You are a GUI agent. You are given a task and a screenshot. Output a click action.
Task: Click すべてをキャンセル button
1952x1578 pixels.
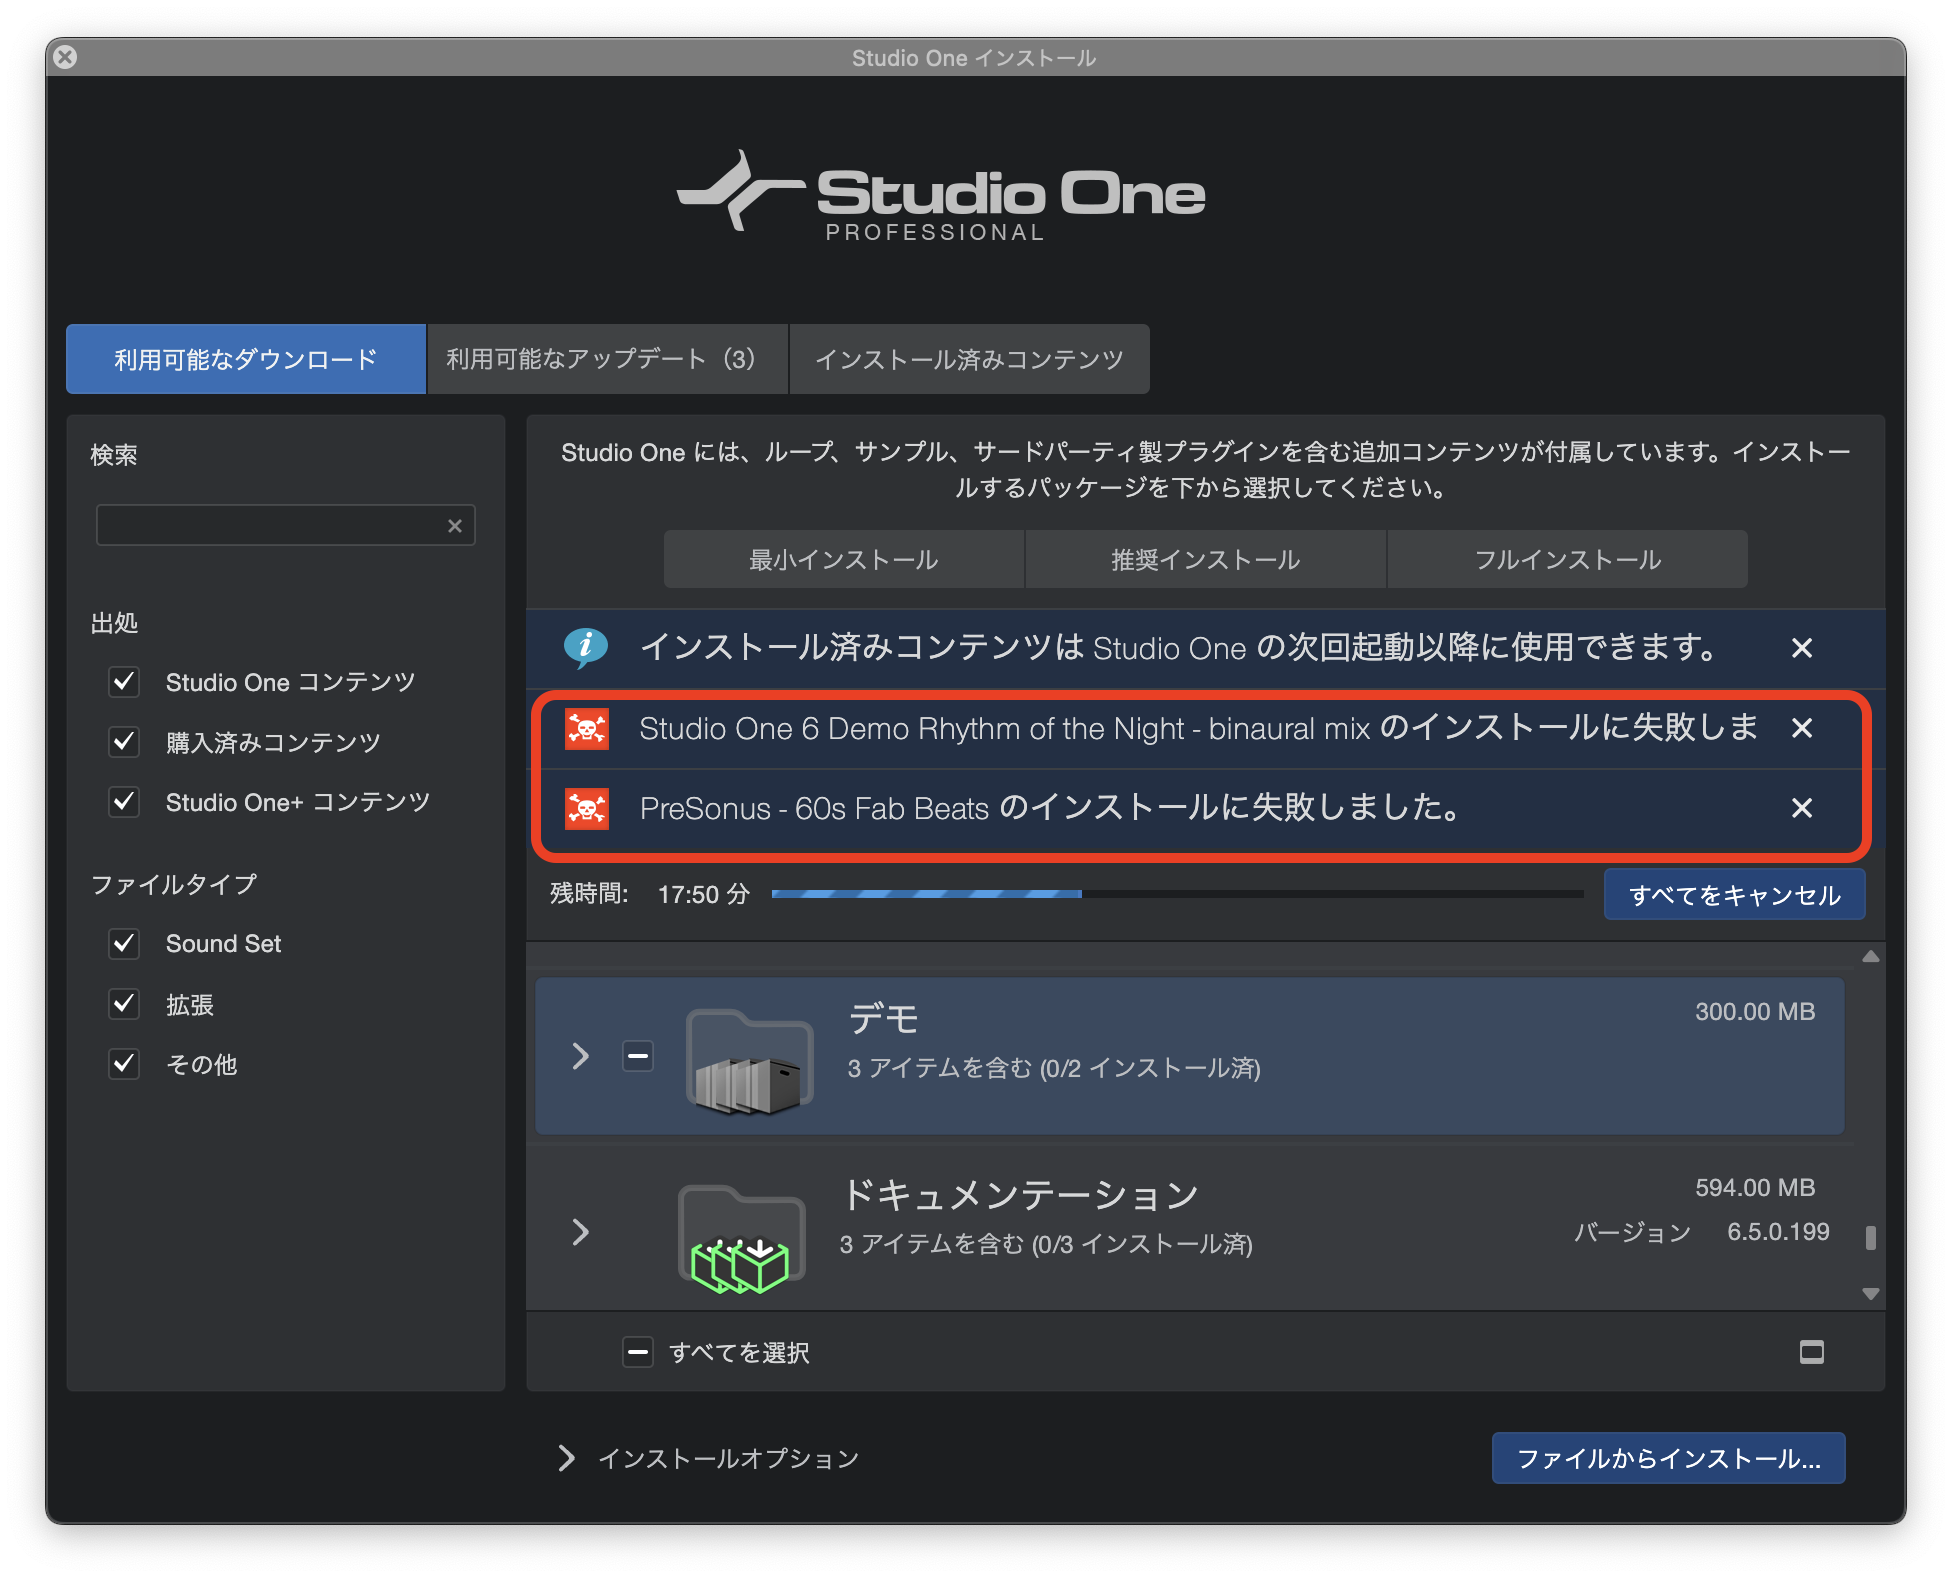click(x=1734, y=894)
